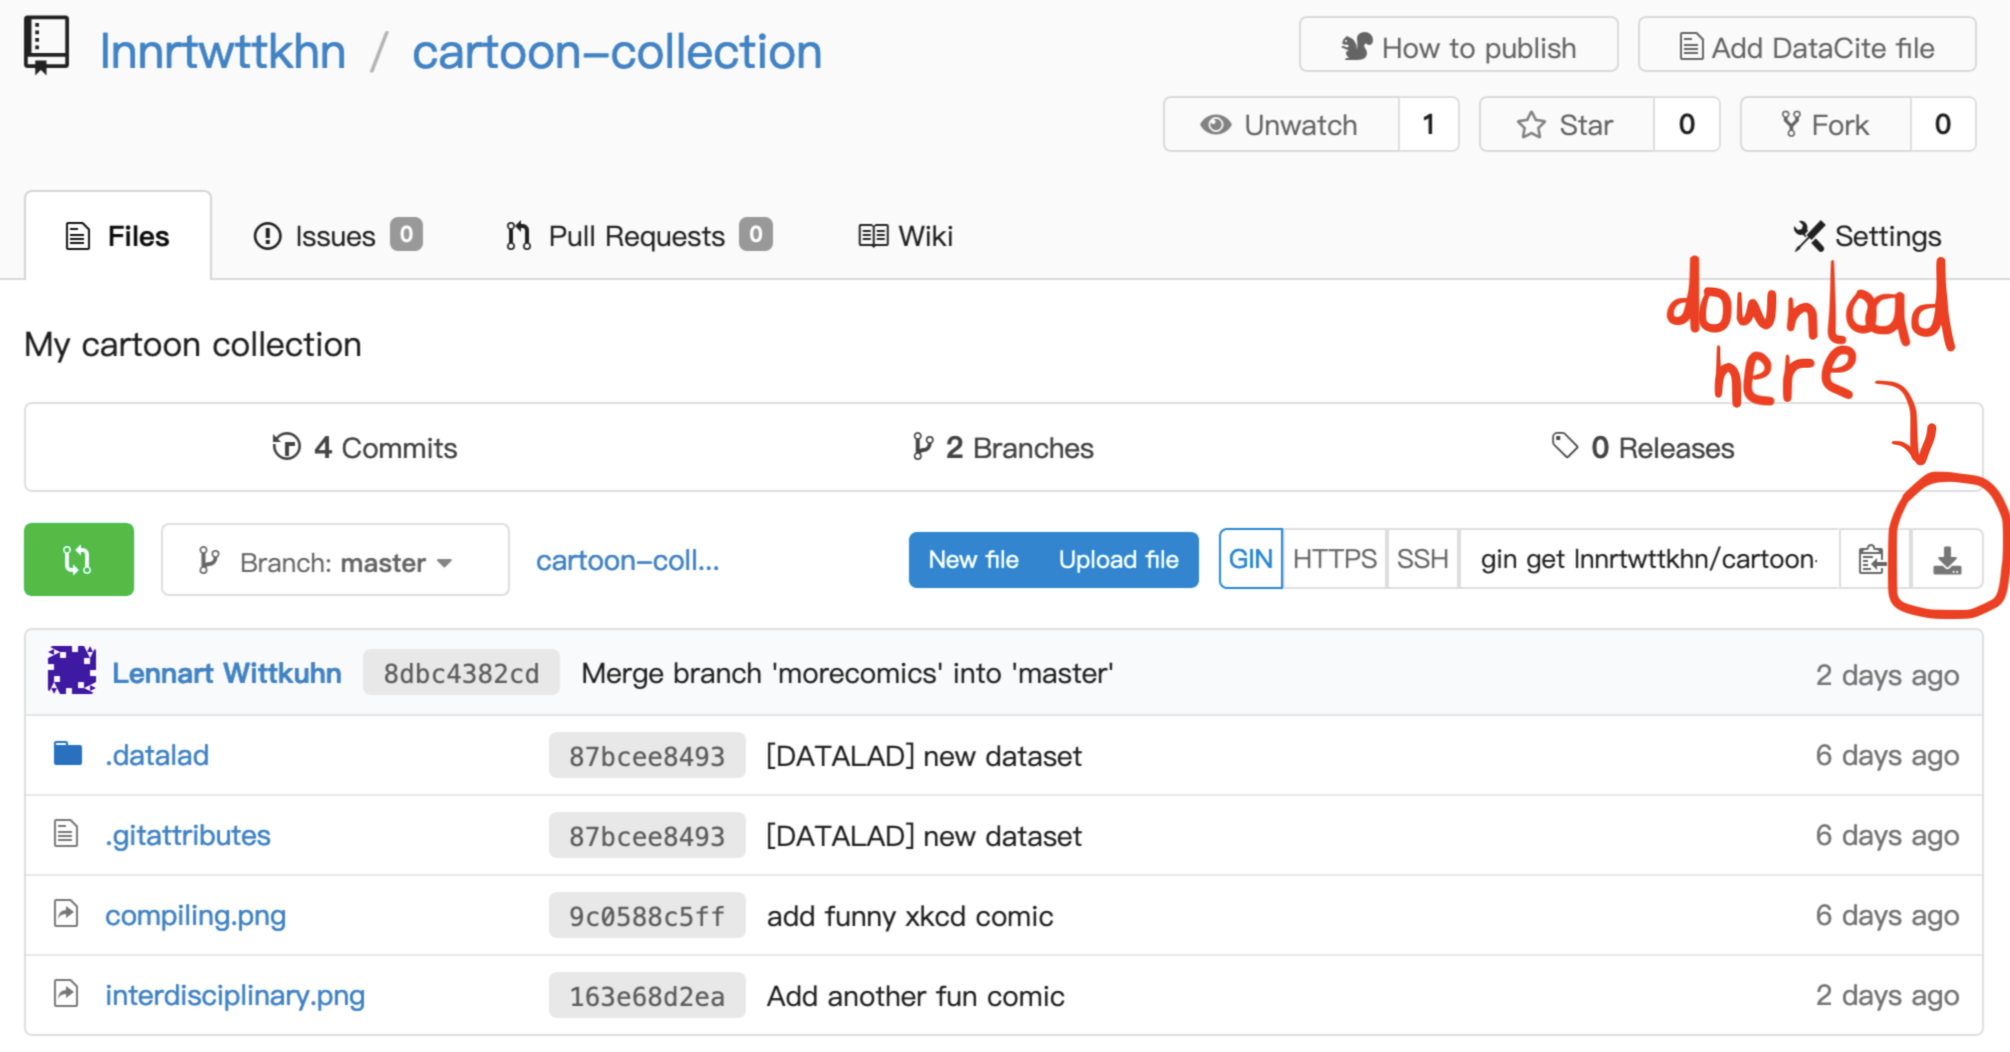The image size is (2010, 1052).
Task: Click the Upload file button
Action: pyautogui.click(x=1118, y=560)
